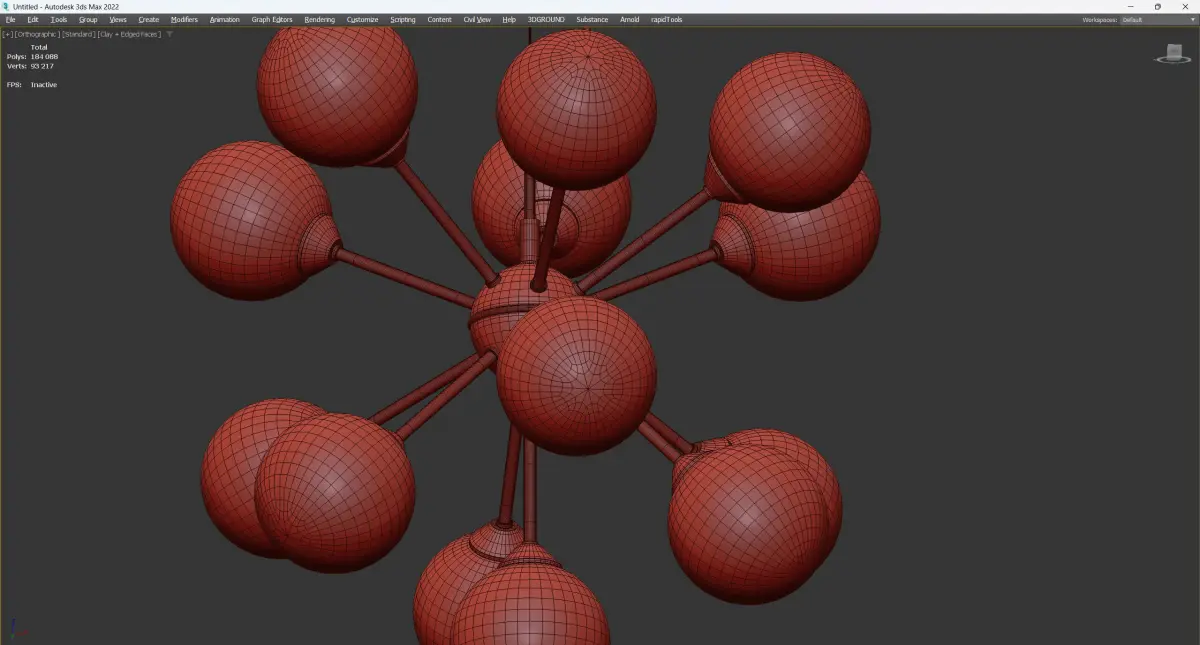Open the Views menu
The height and width of the screenshot is (645, 1200).
point(118,19)
